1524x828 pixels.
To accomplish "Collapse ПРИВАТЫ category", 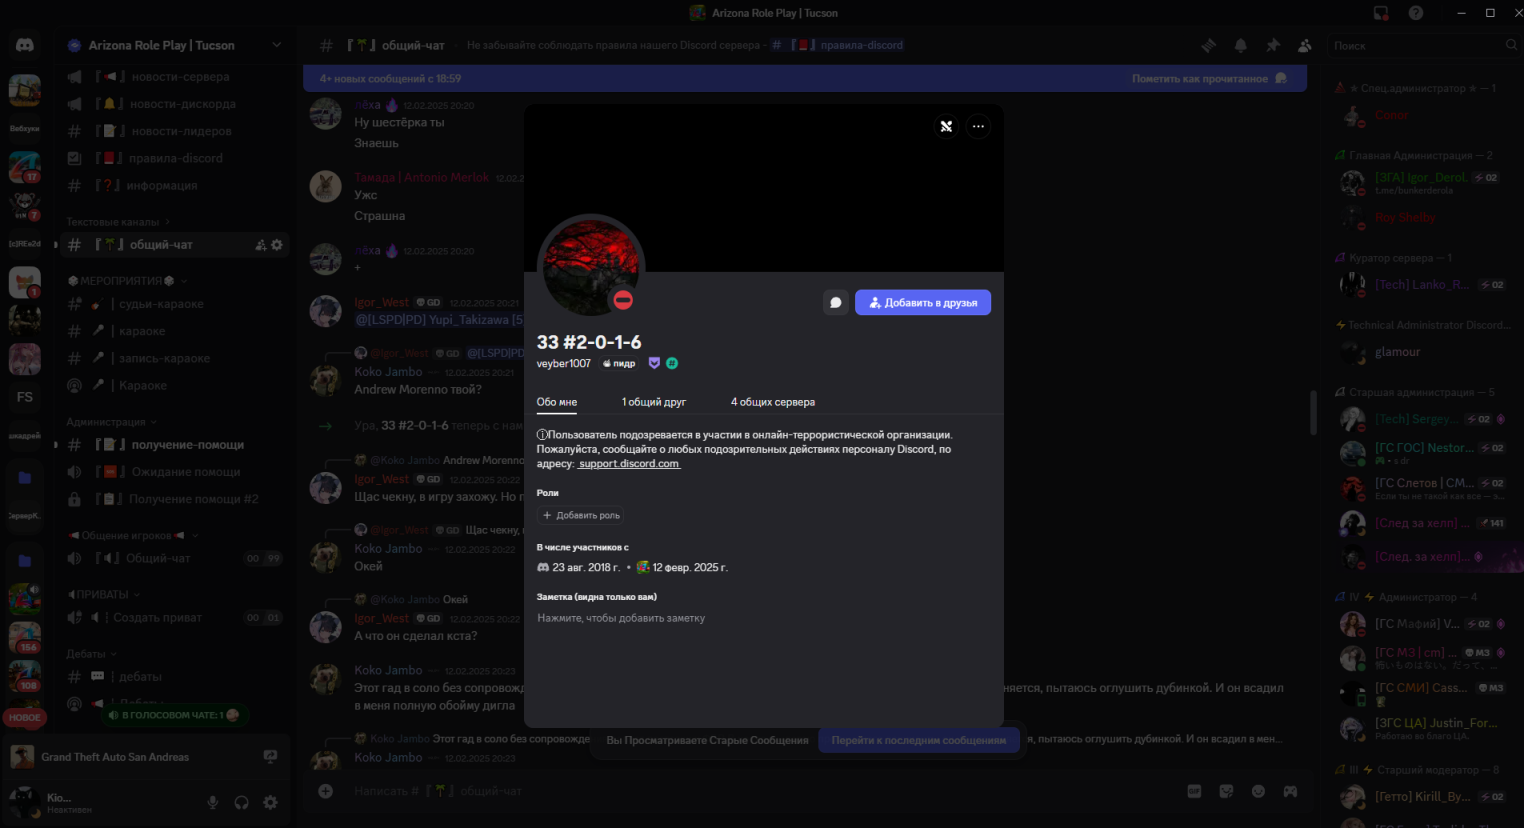I will point(103,594).
